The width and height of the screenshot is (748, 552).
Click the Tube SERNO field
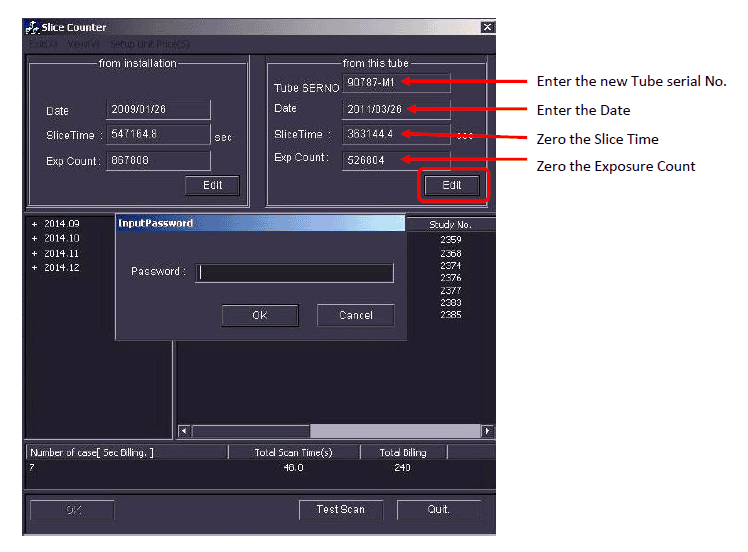(396, 83)
